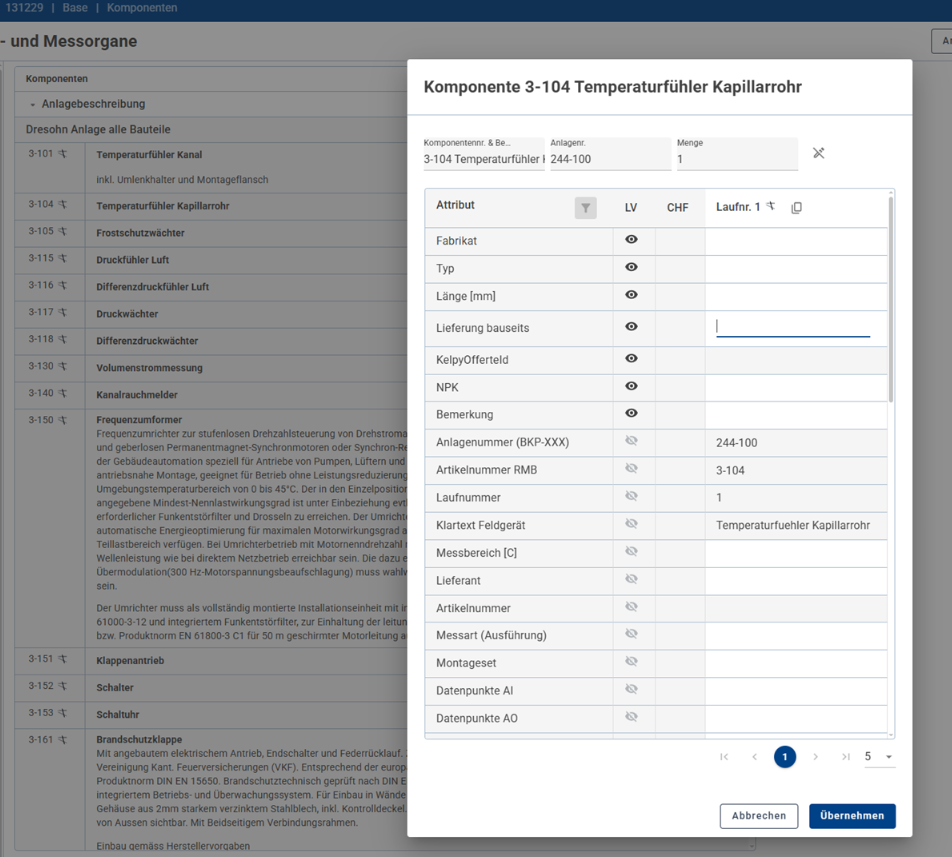The image size is (952, 857).
Task: Click the previous page arrow in pagination
Action: (x=755, y=757)
